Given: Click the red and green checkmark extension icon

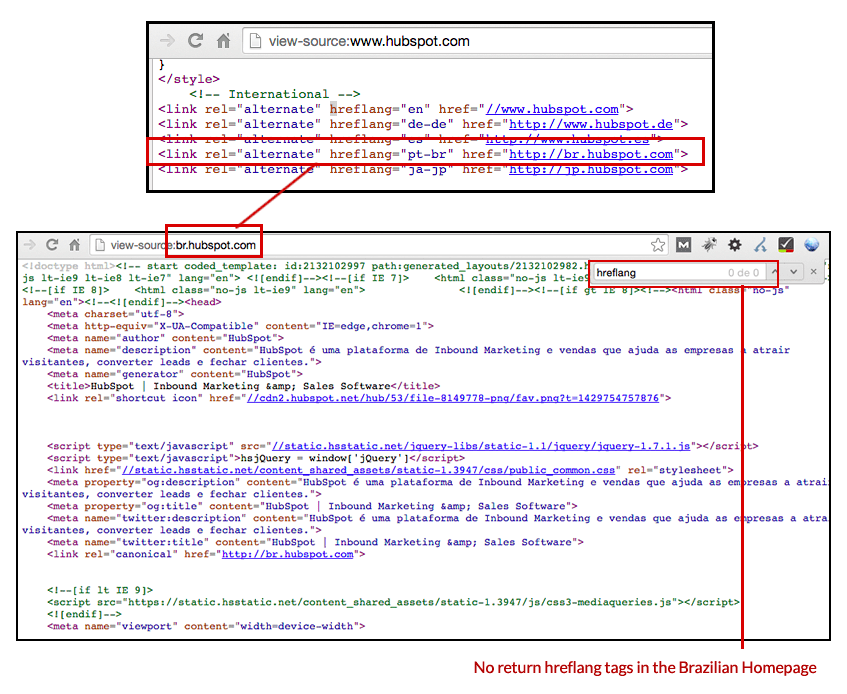Looking at the screenshot, I should [x=785, y=245].
